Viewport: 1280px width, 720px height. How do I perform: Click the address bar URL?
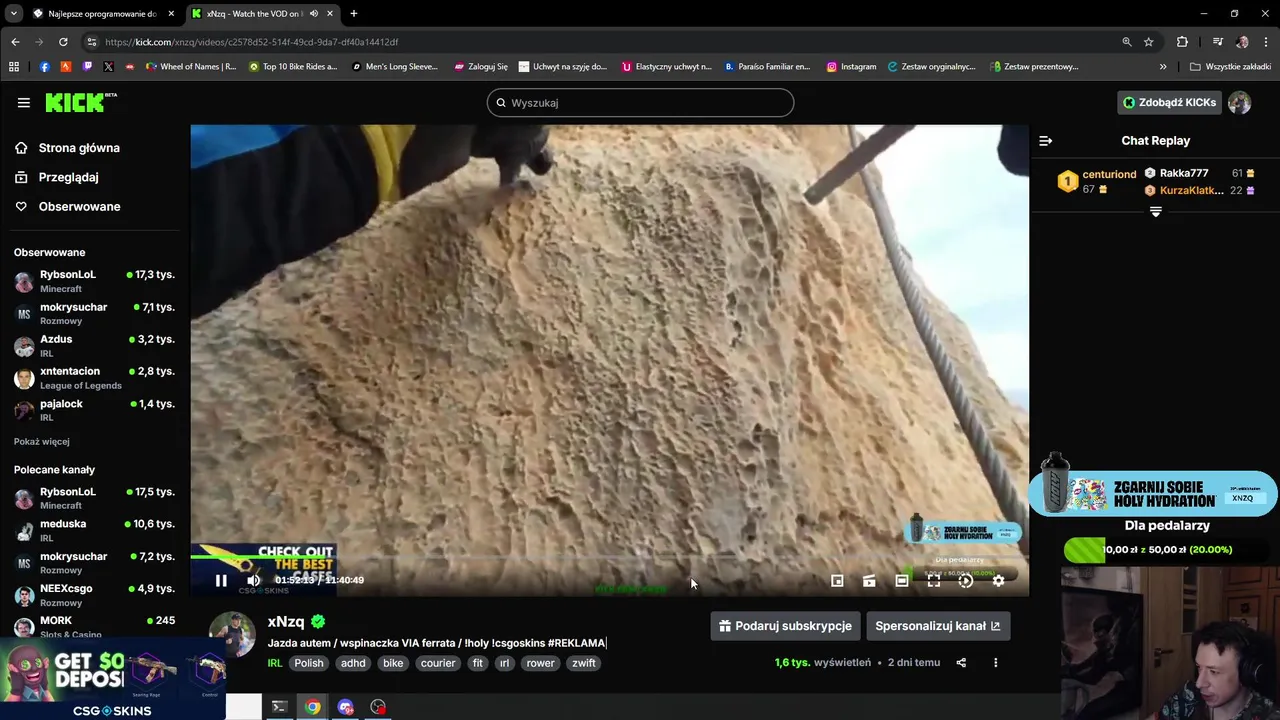(252, 42)
